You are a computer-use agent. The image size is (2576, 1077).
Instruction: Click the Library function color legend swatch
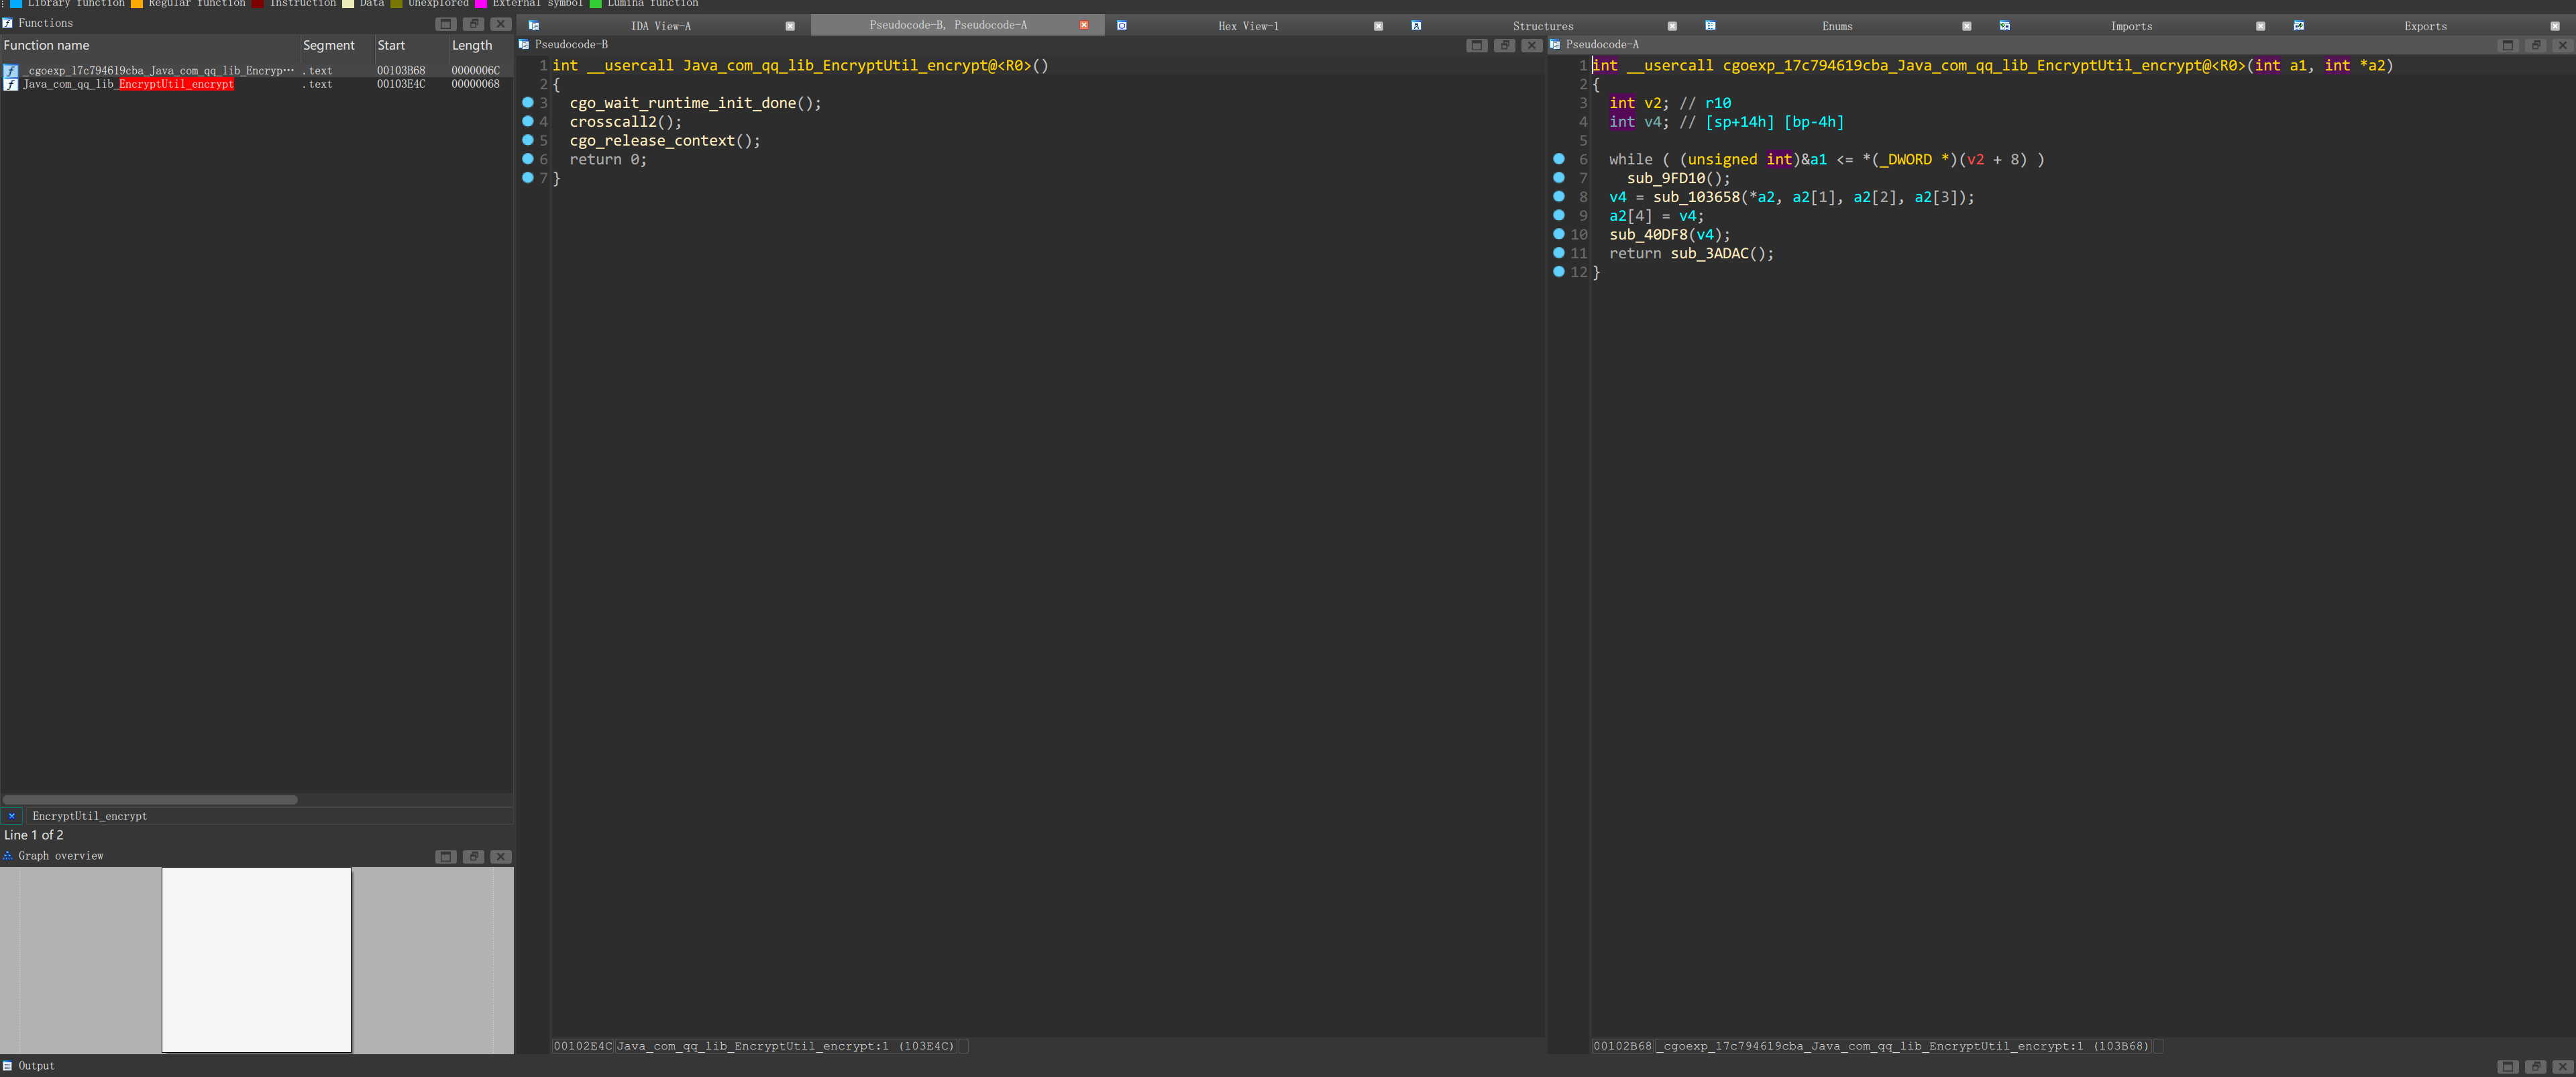[x=16, y=4]
